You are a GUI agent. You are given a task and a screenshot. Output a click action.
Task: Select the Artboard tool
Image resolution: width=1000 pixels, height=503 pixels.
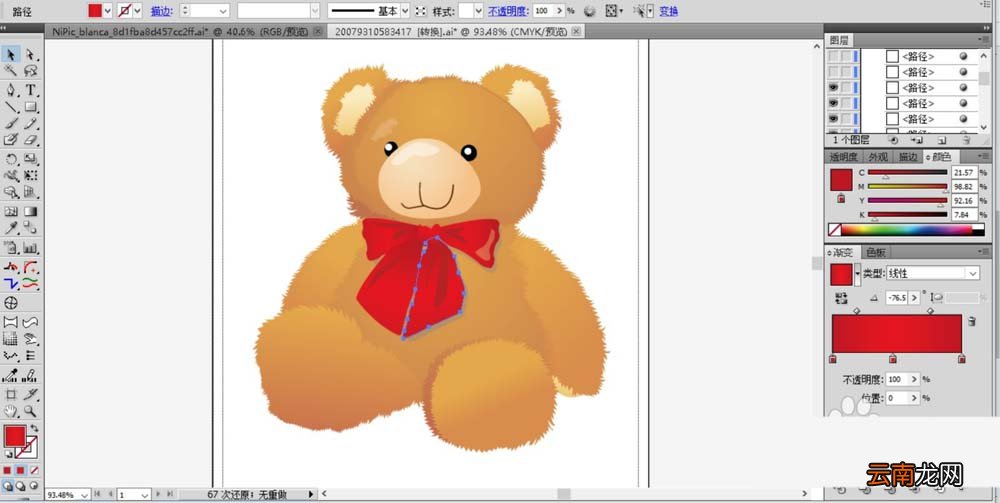pyautogui.click(x=11, y=395)
